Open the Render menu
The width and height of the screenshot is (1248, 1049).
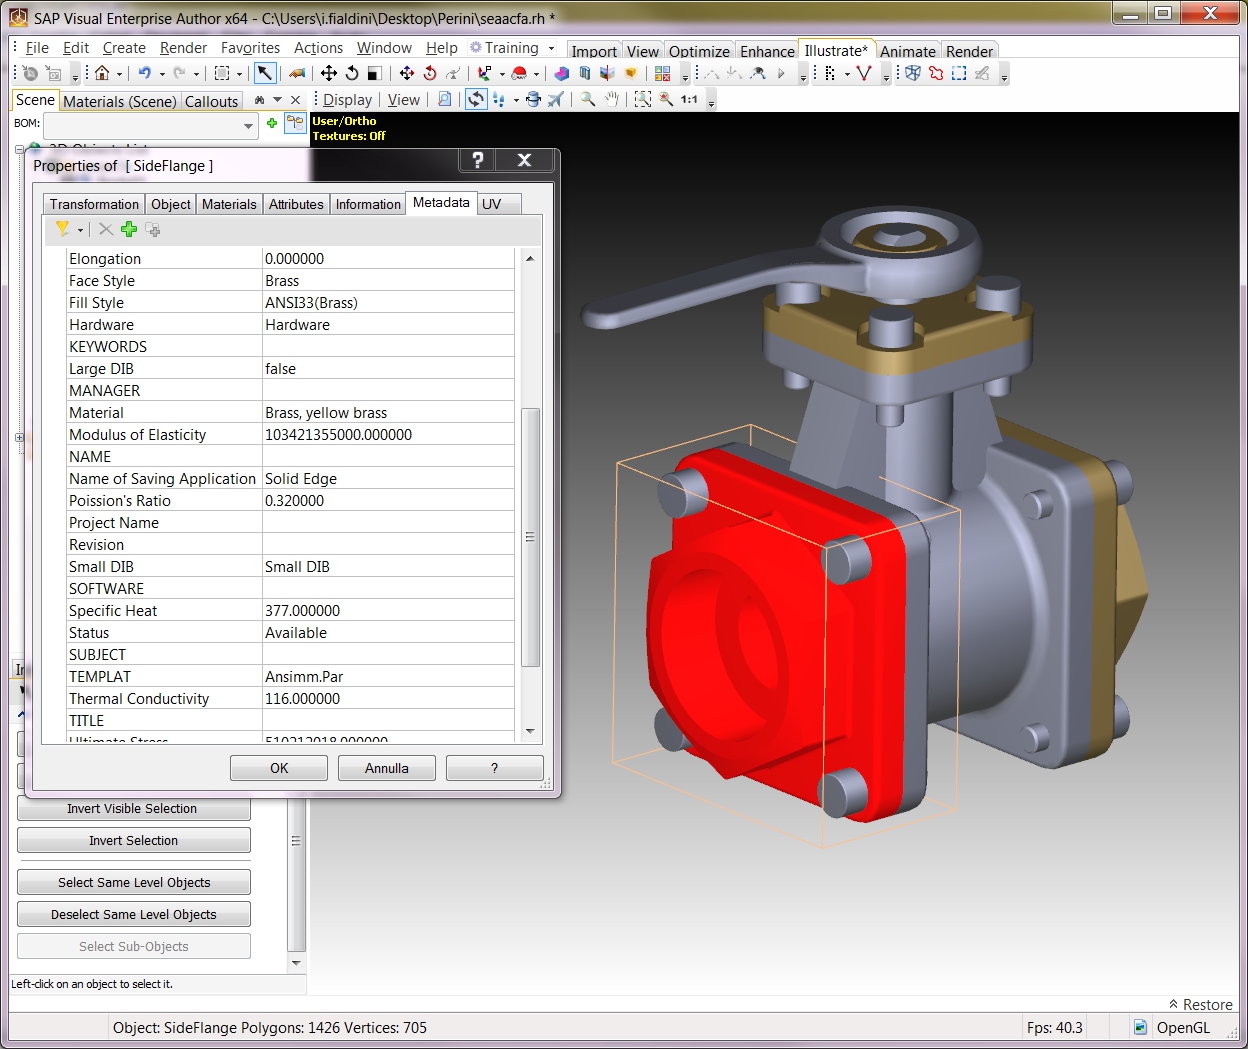coord(184,48)
